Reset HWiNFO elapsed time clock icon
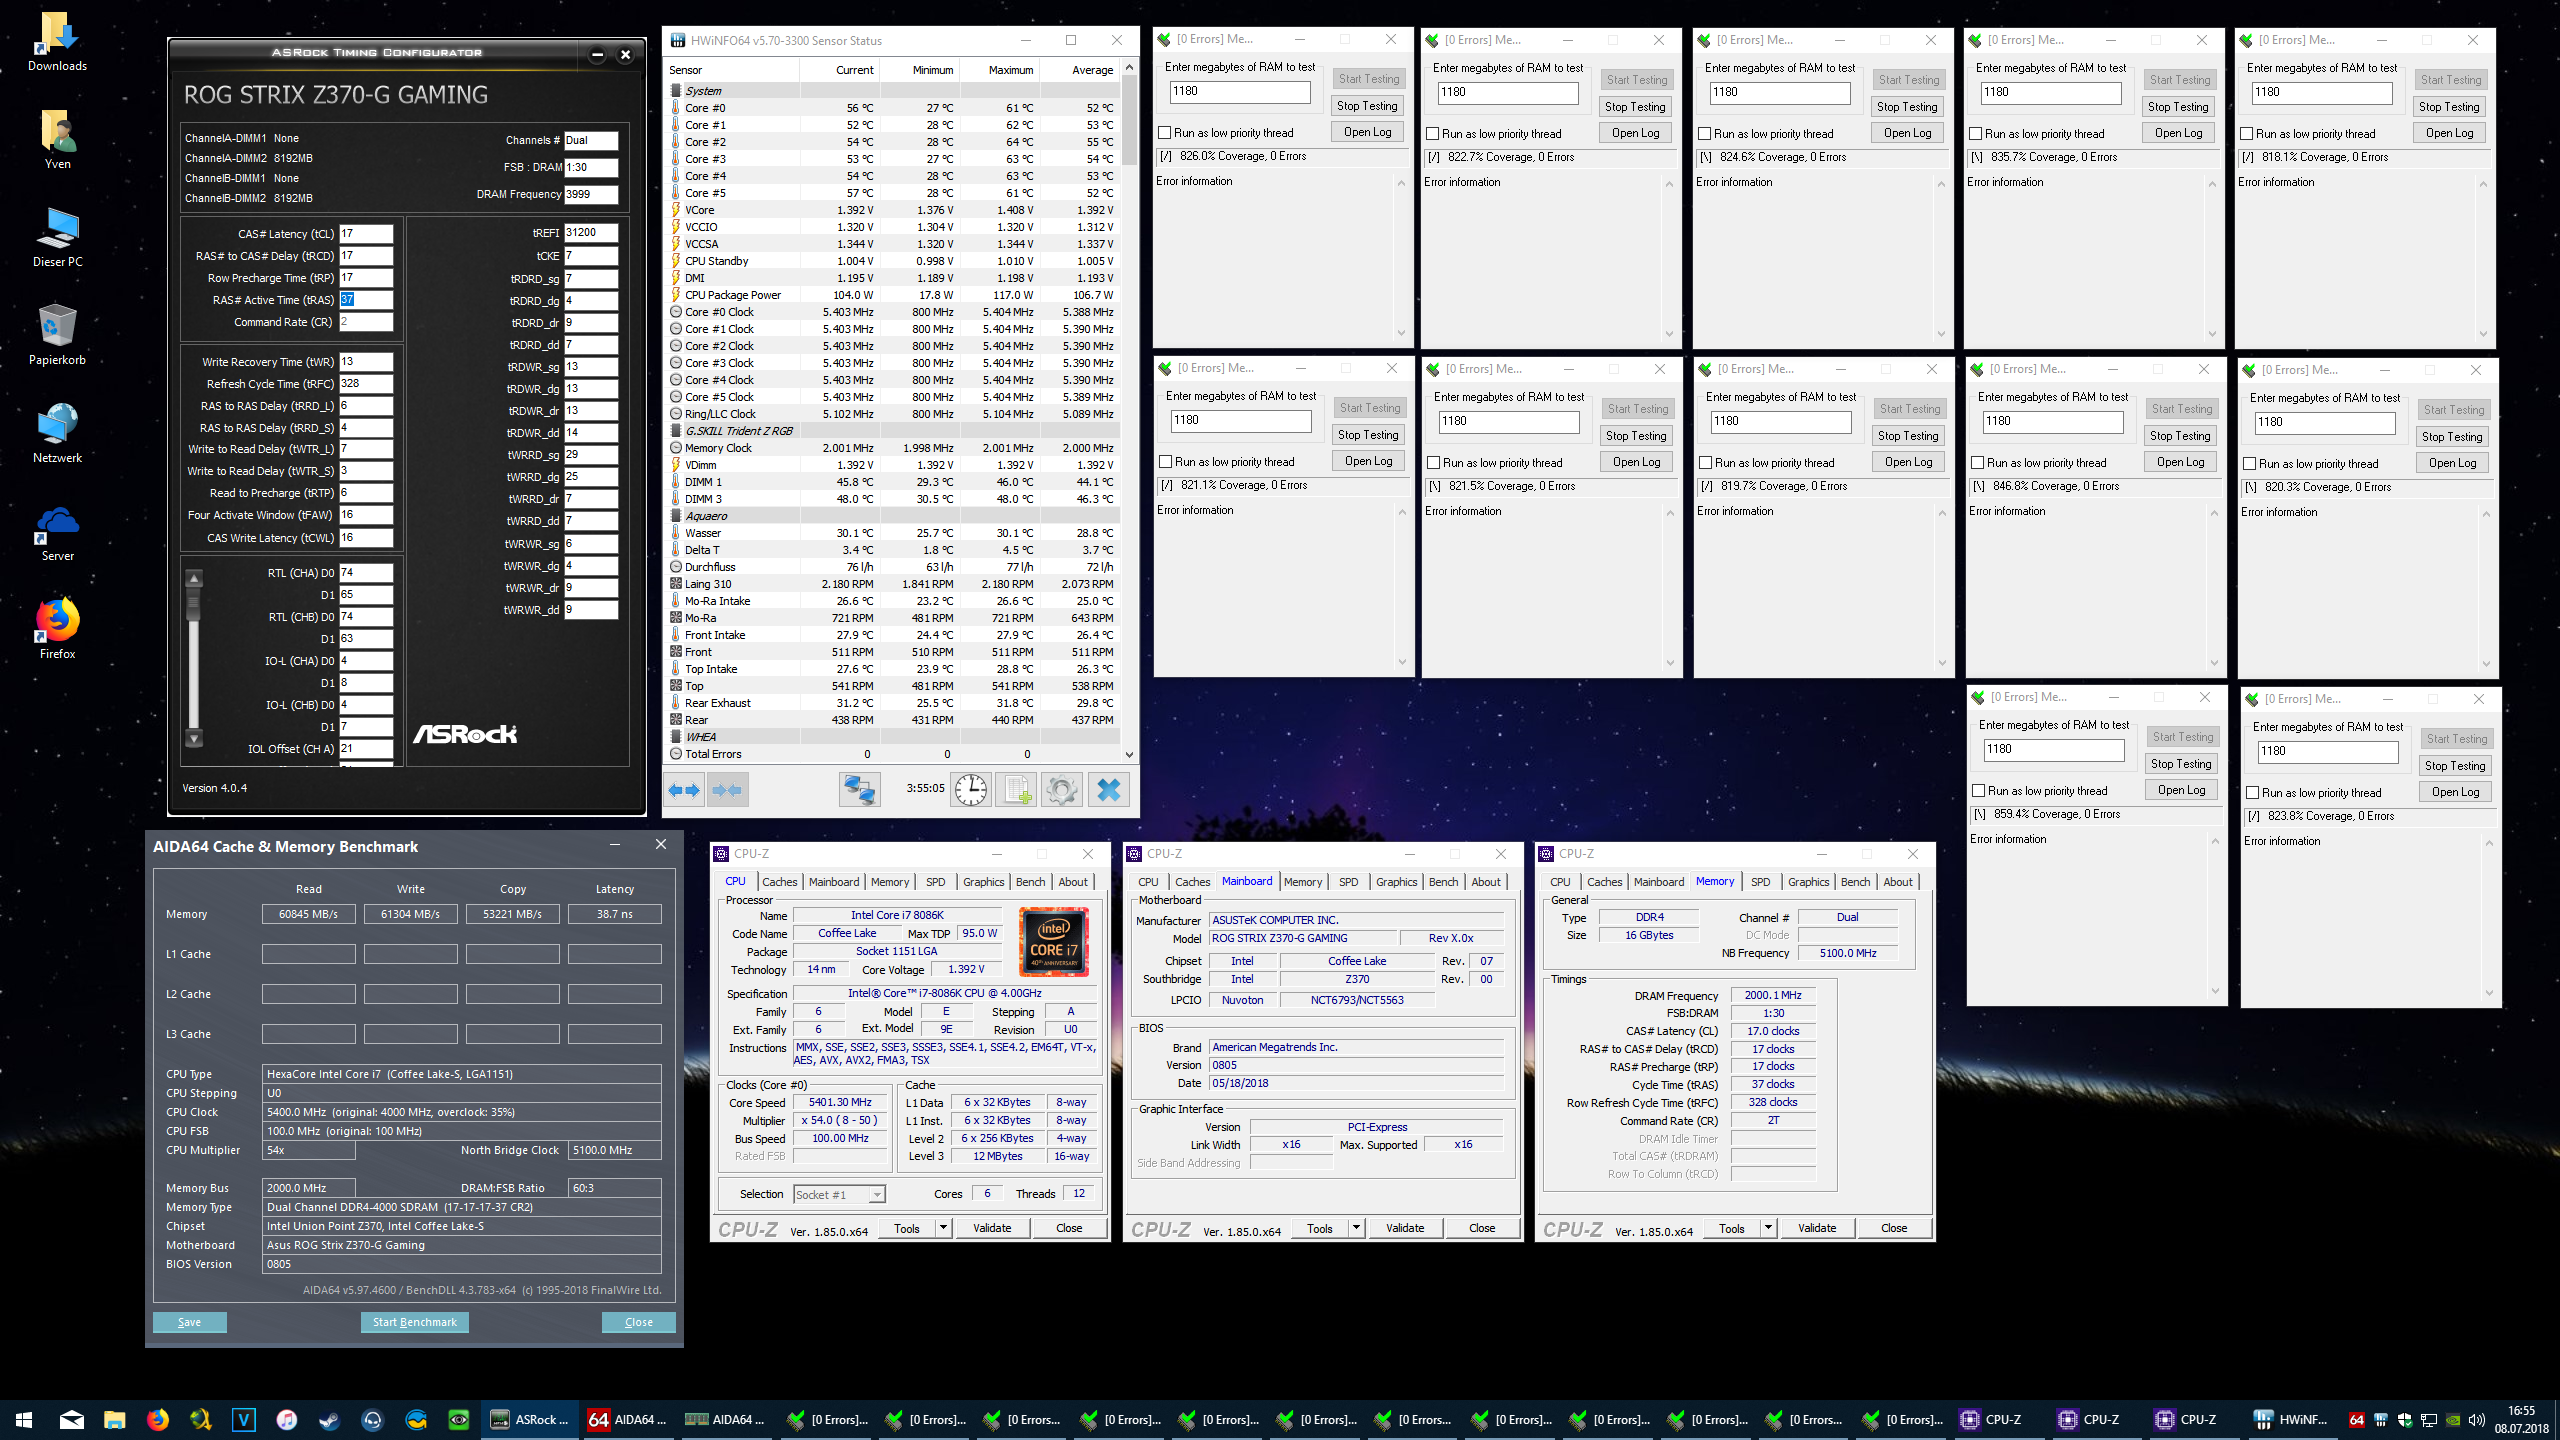Screen dimensions: 2560x1440 (x=970, y=790)
